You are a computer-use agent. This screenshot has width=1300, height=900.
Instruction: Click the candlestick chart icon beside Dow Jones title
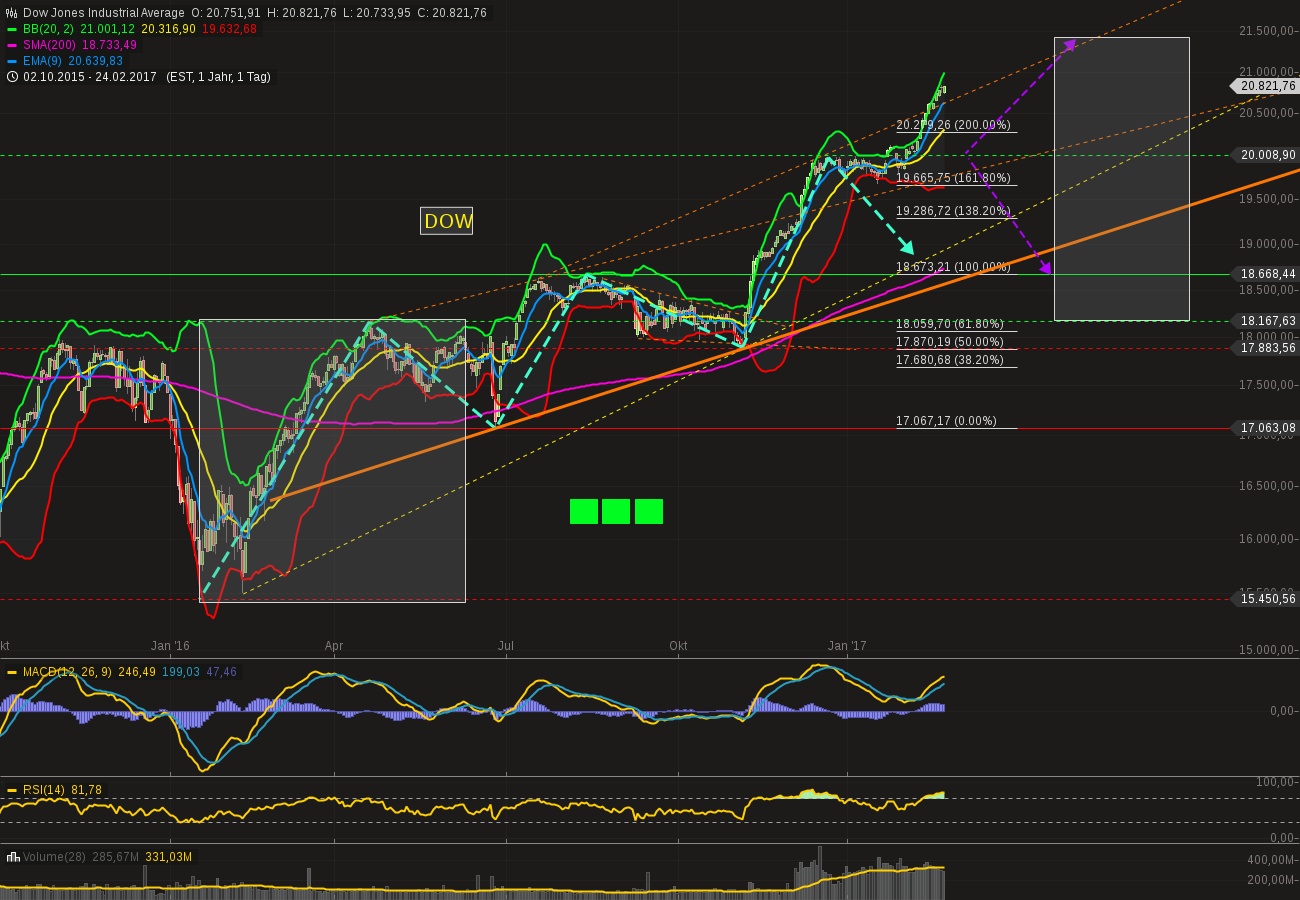[12, 13]
